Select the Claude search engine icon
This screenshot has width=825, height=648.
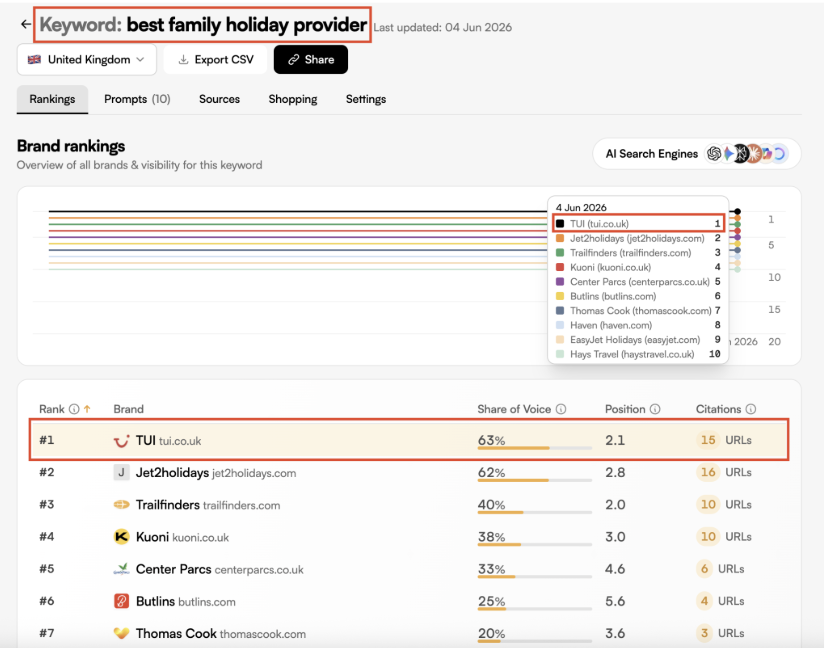pyautogui.click(x=753, y=154)
